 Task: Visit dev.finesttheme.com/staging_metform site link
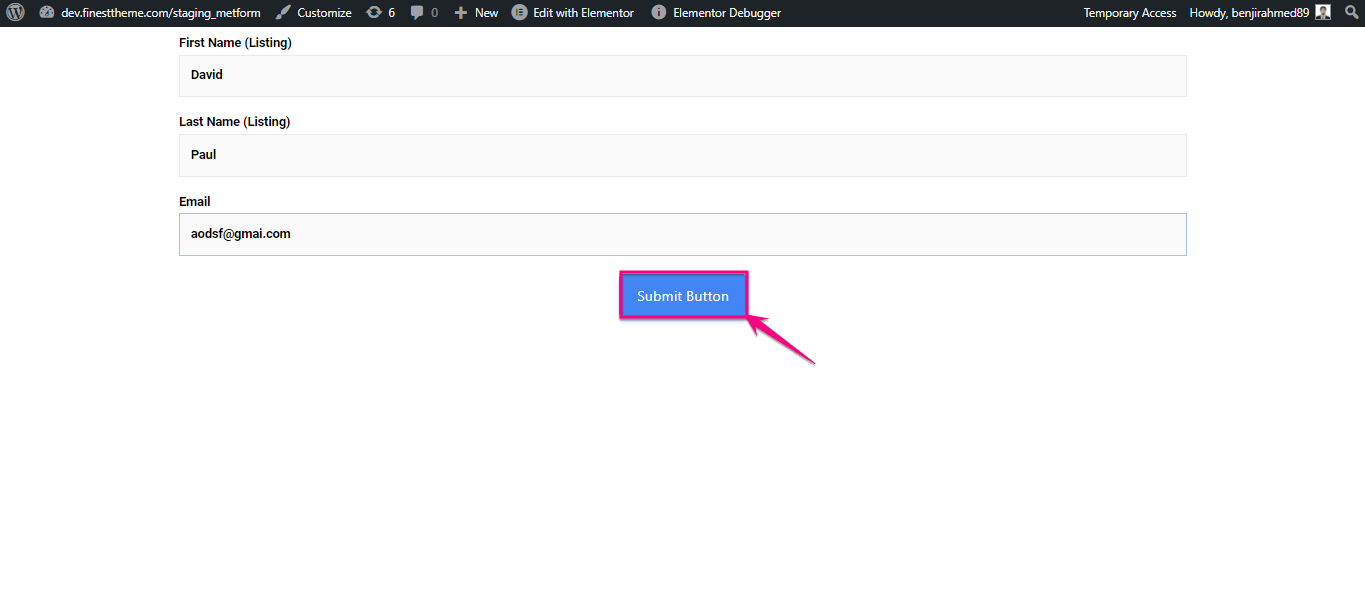pyautogui.click(x=160, y=12)
